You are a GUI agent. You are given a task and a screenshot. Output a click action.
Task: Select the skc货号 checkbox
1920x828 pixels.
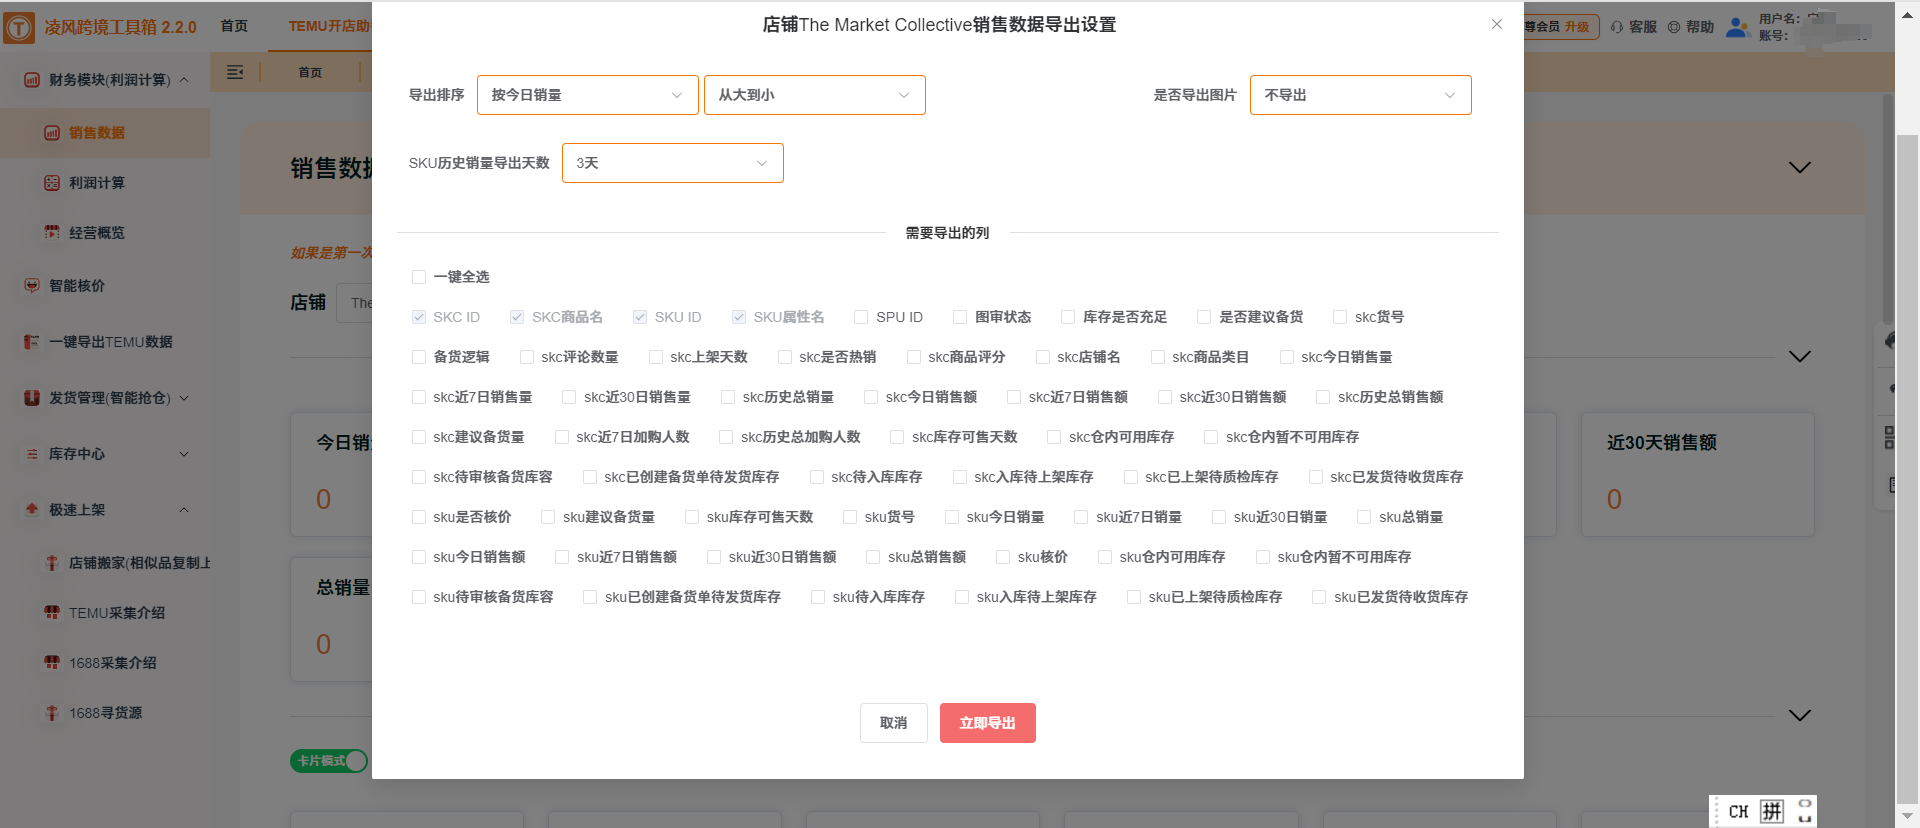tap(1340, 317)
